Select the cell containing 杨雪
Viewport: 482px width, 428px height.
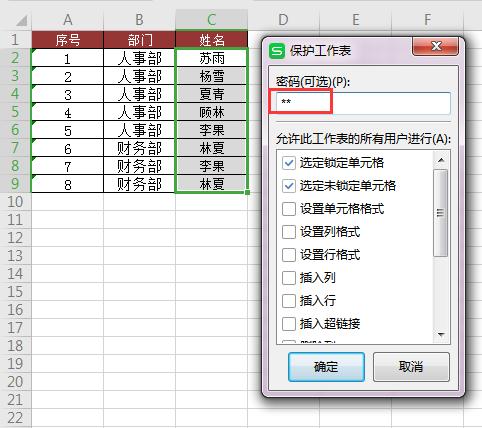(211, 76)
